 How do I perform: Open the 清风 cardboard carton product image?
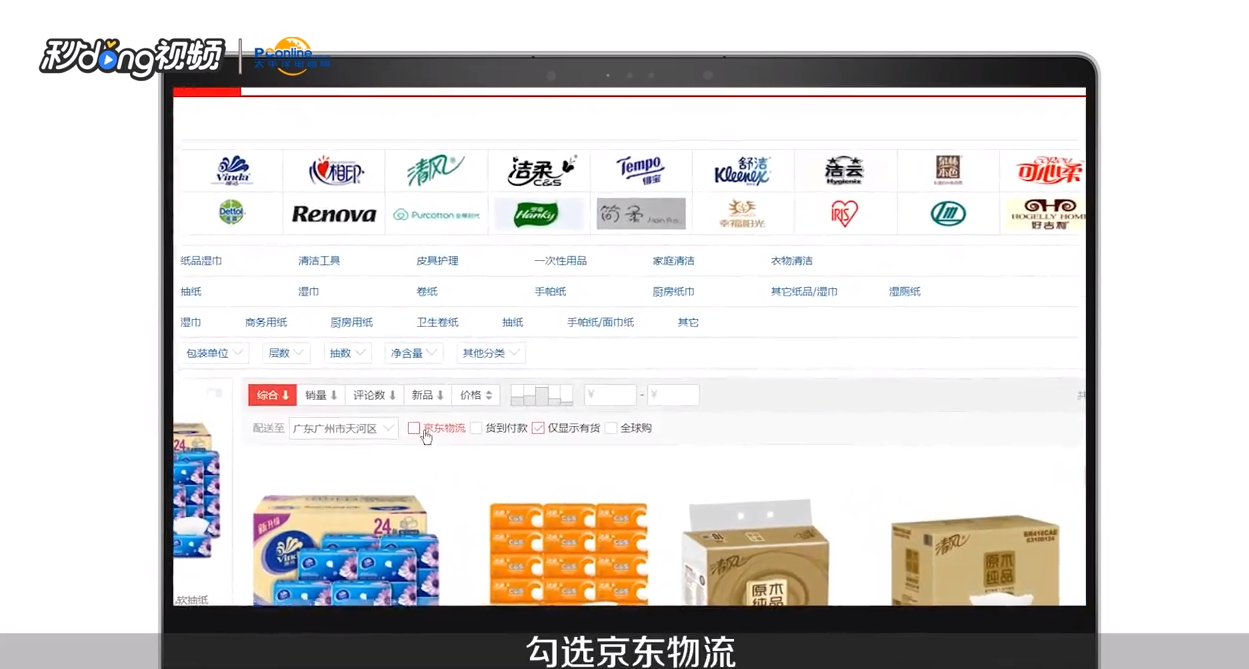click(x=974, y=560)
